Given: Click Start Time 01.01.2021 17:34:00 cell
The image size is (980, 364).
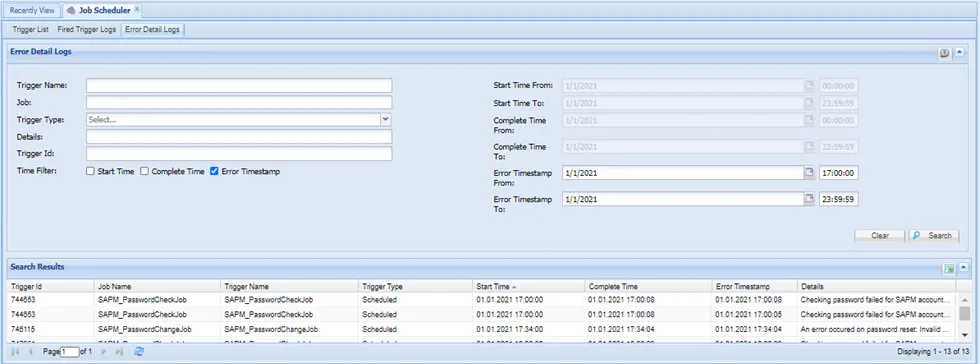Looking at the screenshot, I should click(528, 328).
